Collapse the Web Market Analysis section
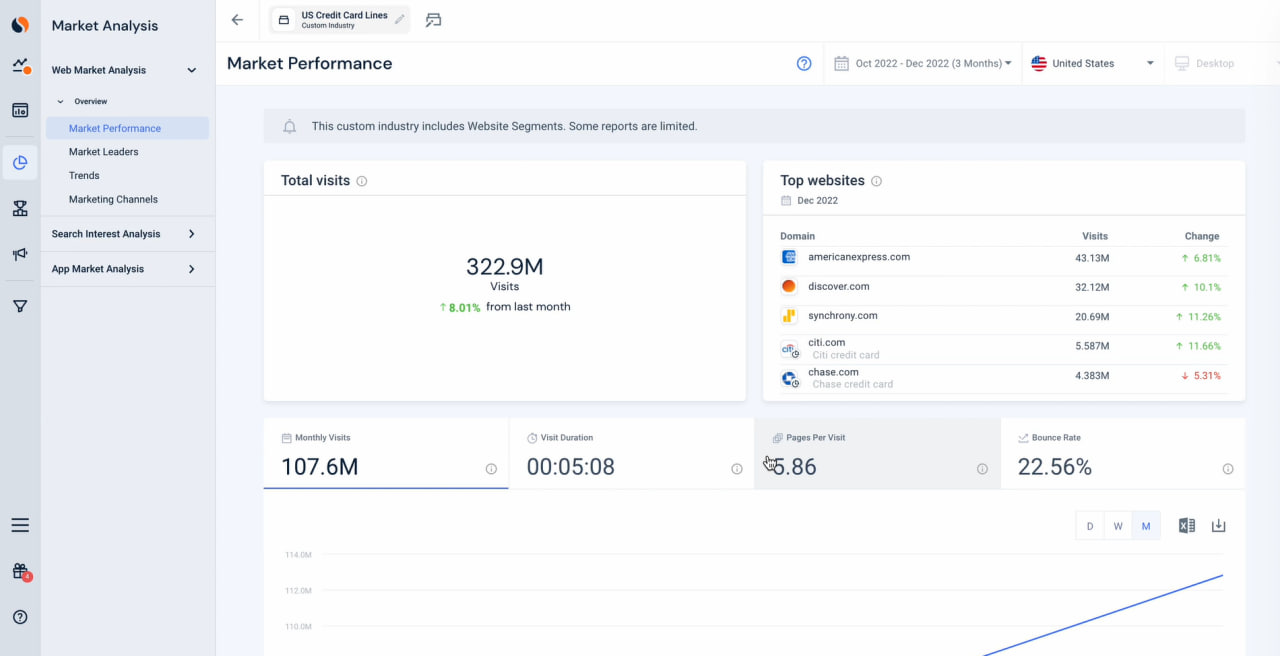1280x656 pixels. [x=191, y=69]
